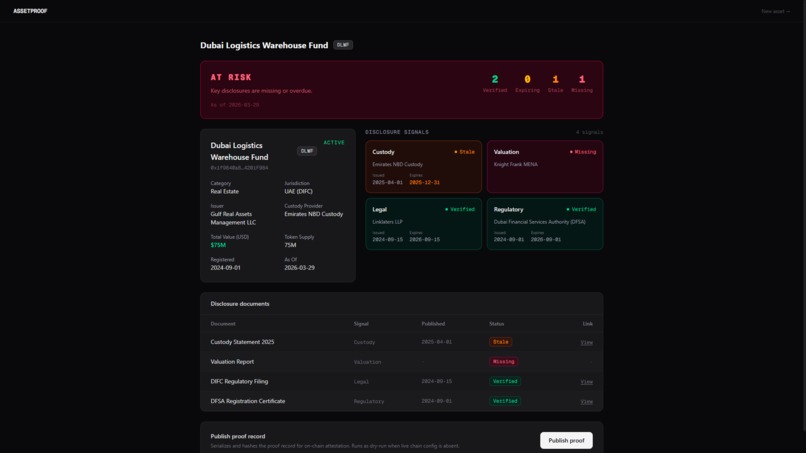Click the Published column header
The image size is (806, 453).
(433, 324)
